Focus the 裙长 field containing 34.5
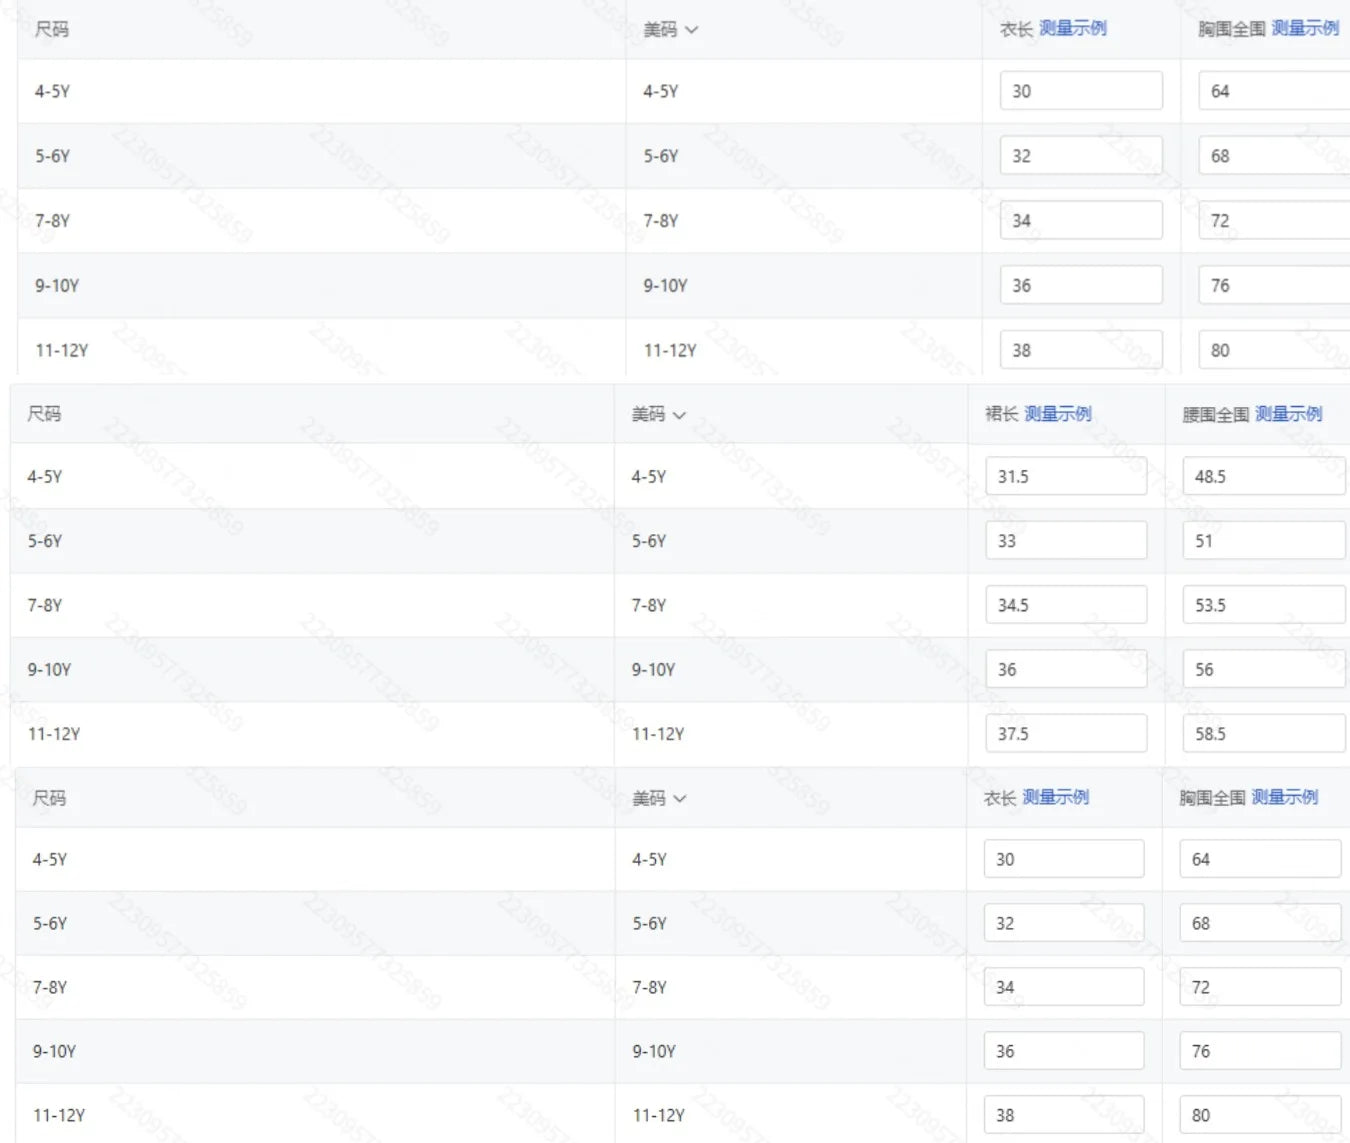 1065,605
